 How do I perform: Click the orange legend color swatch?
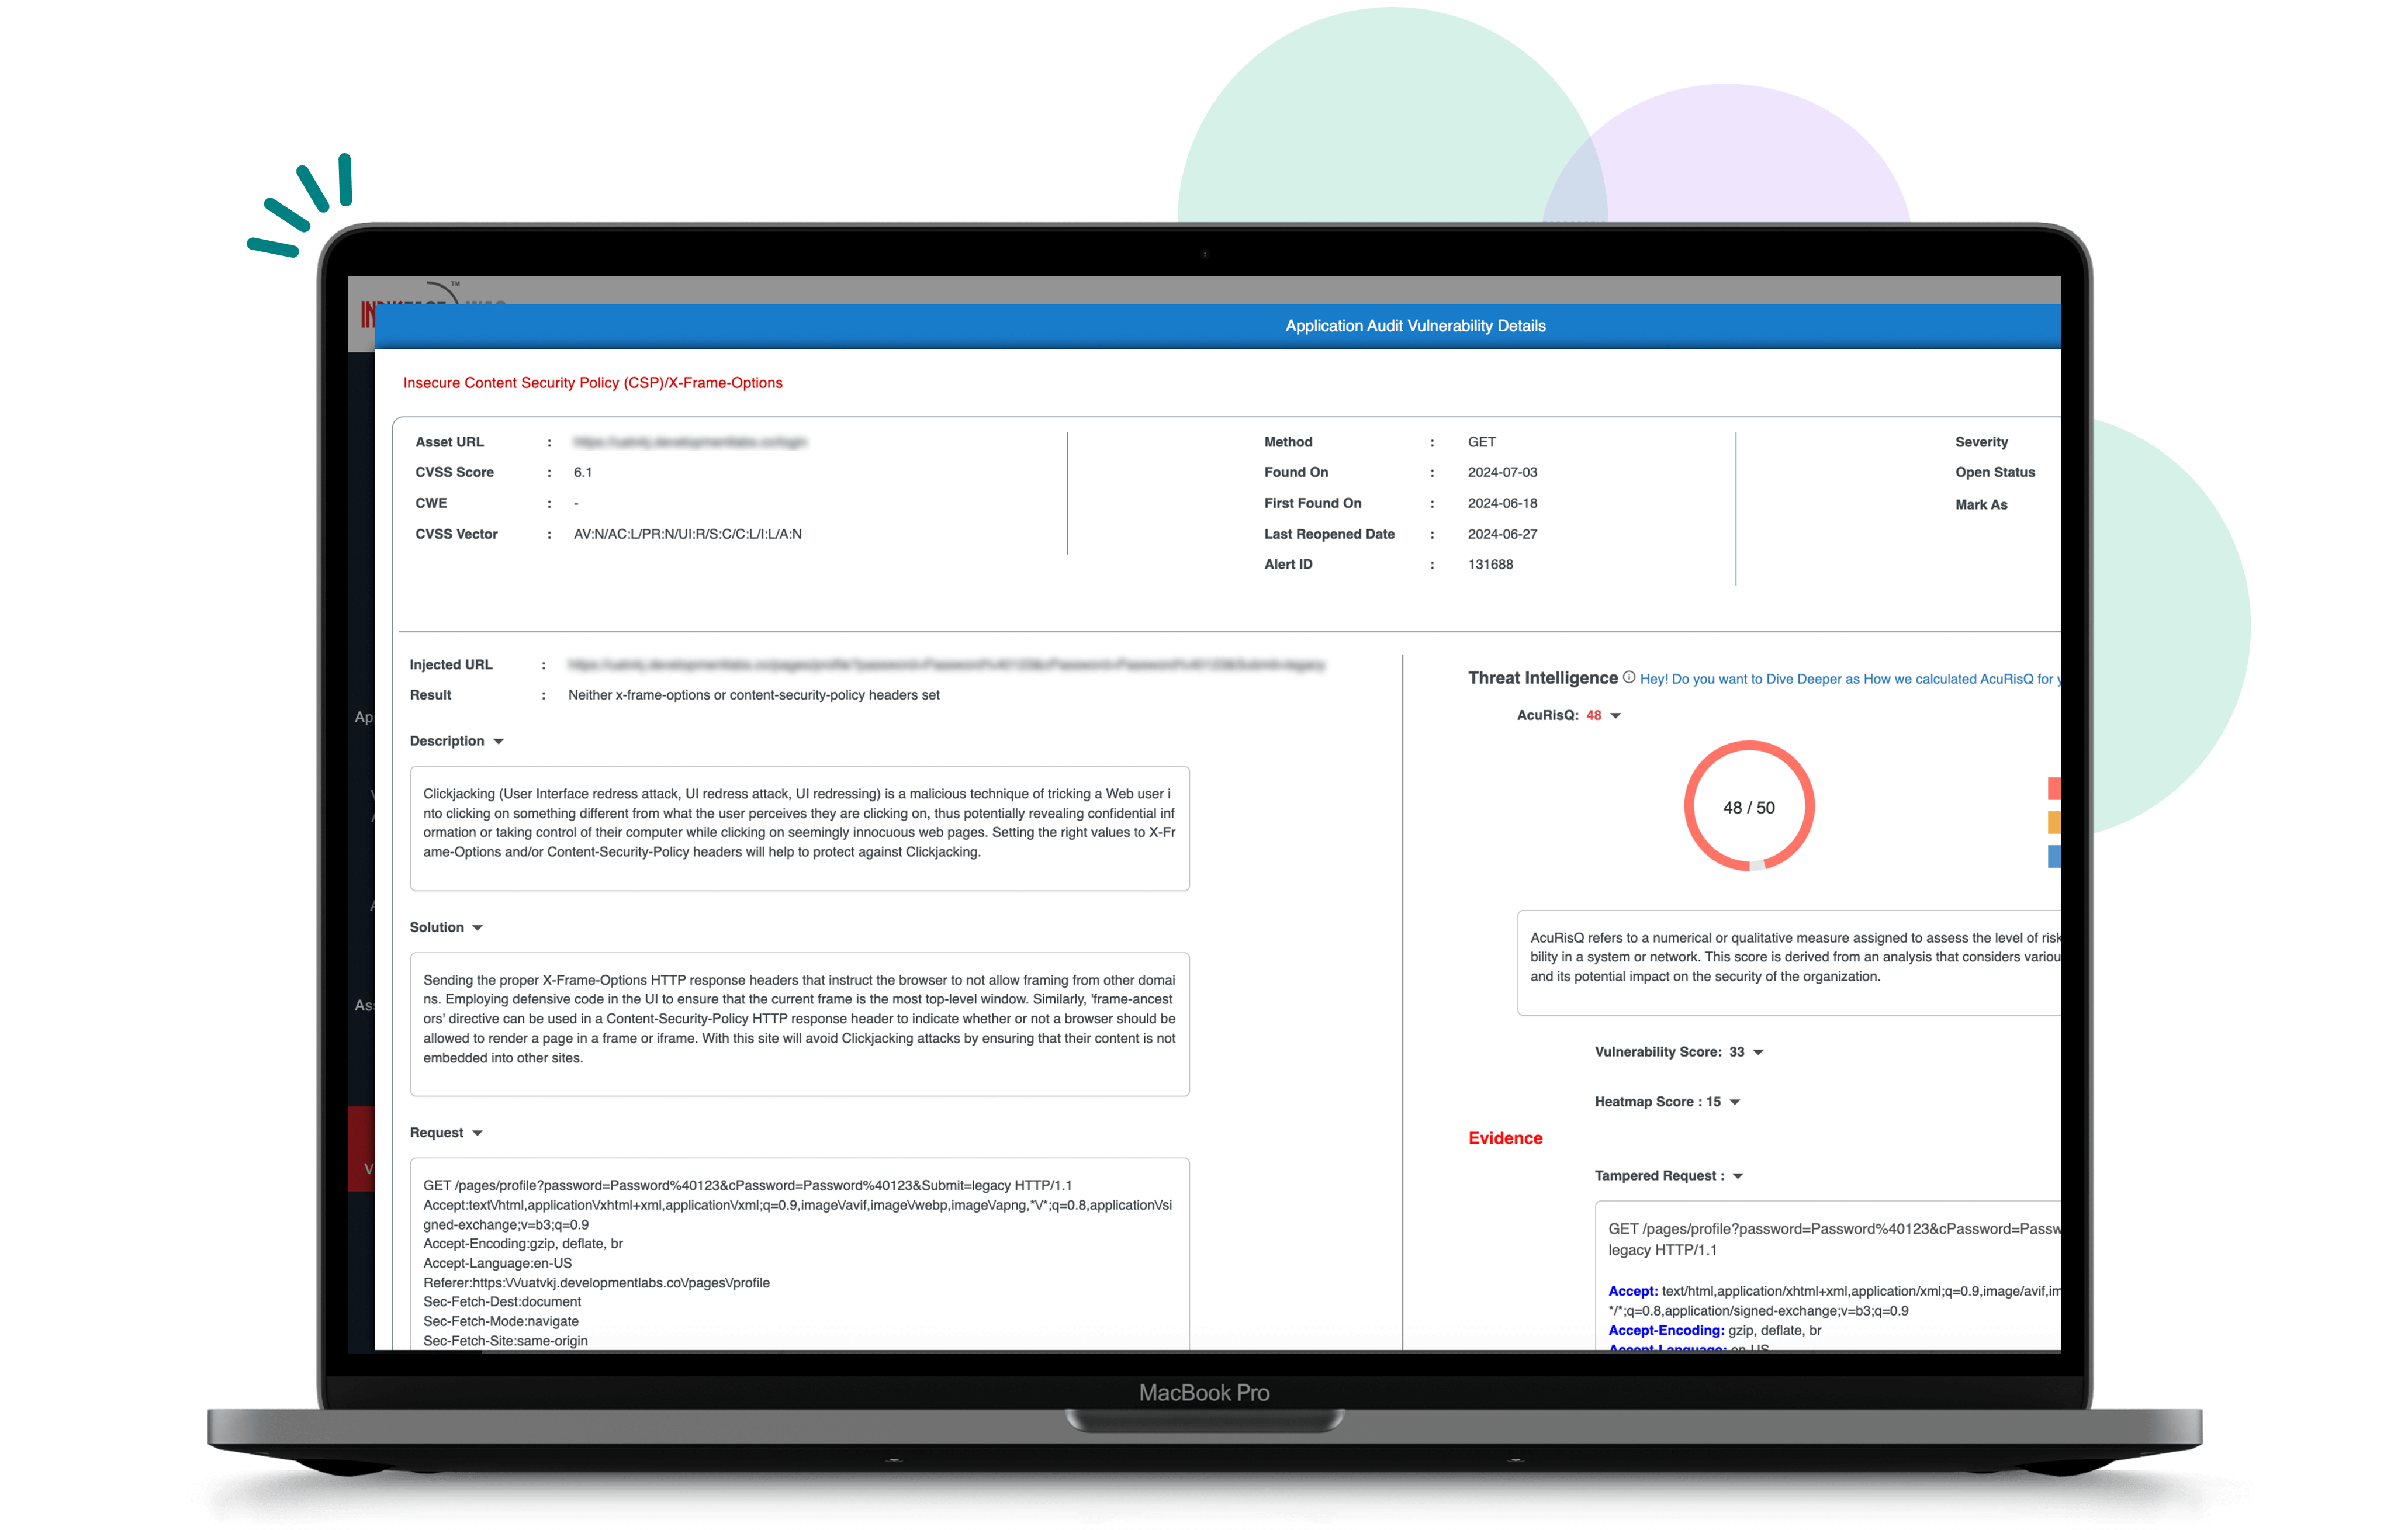point(2053,822)
